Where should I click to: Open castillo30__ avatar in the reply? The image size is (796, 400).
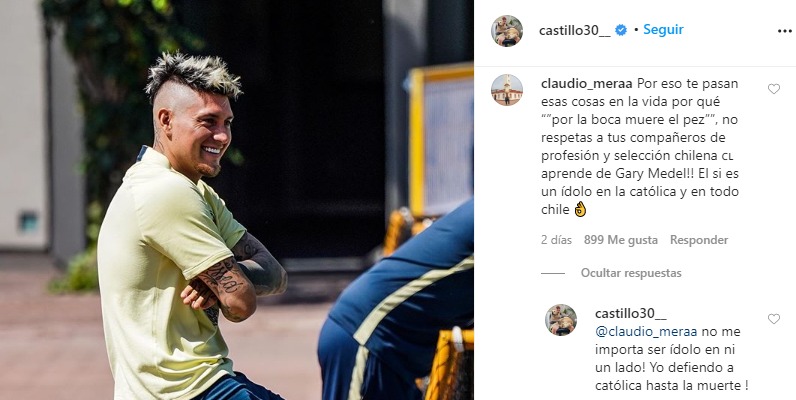coord(561,320)
